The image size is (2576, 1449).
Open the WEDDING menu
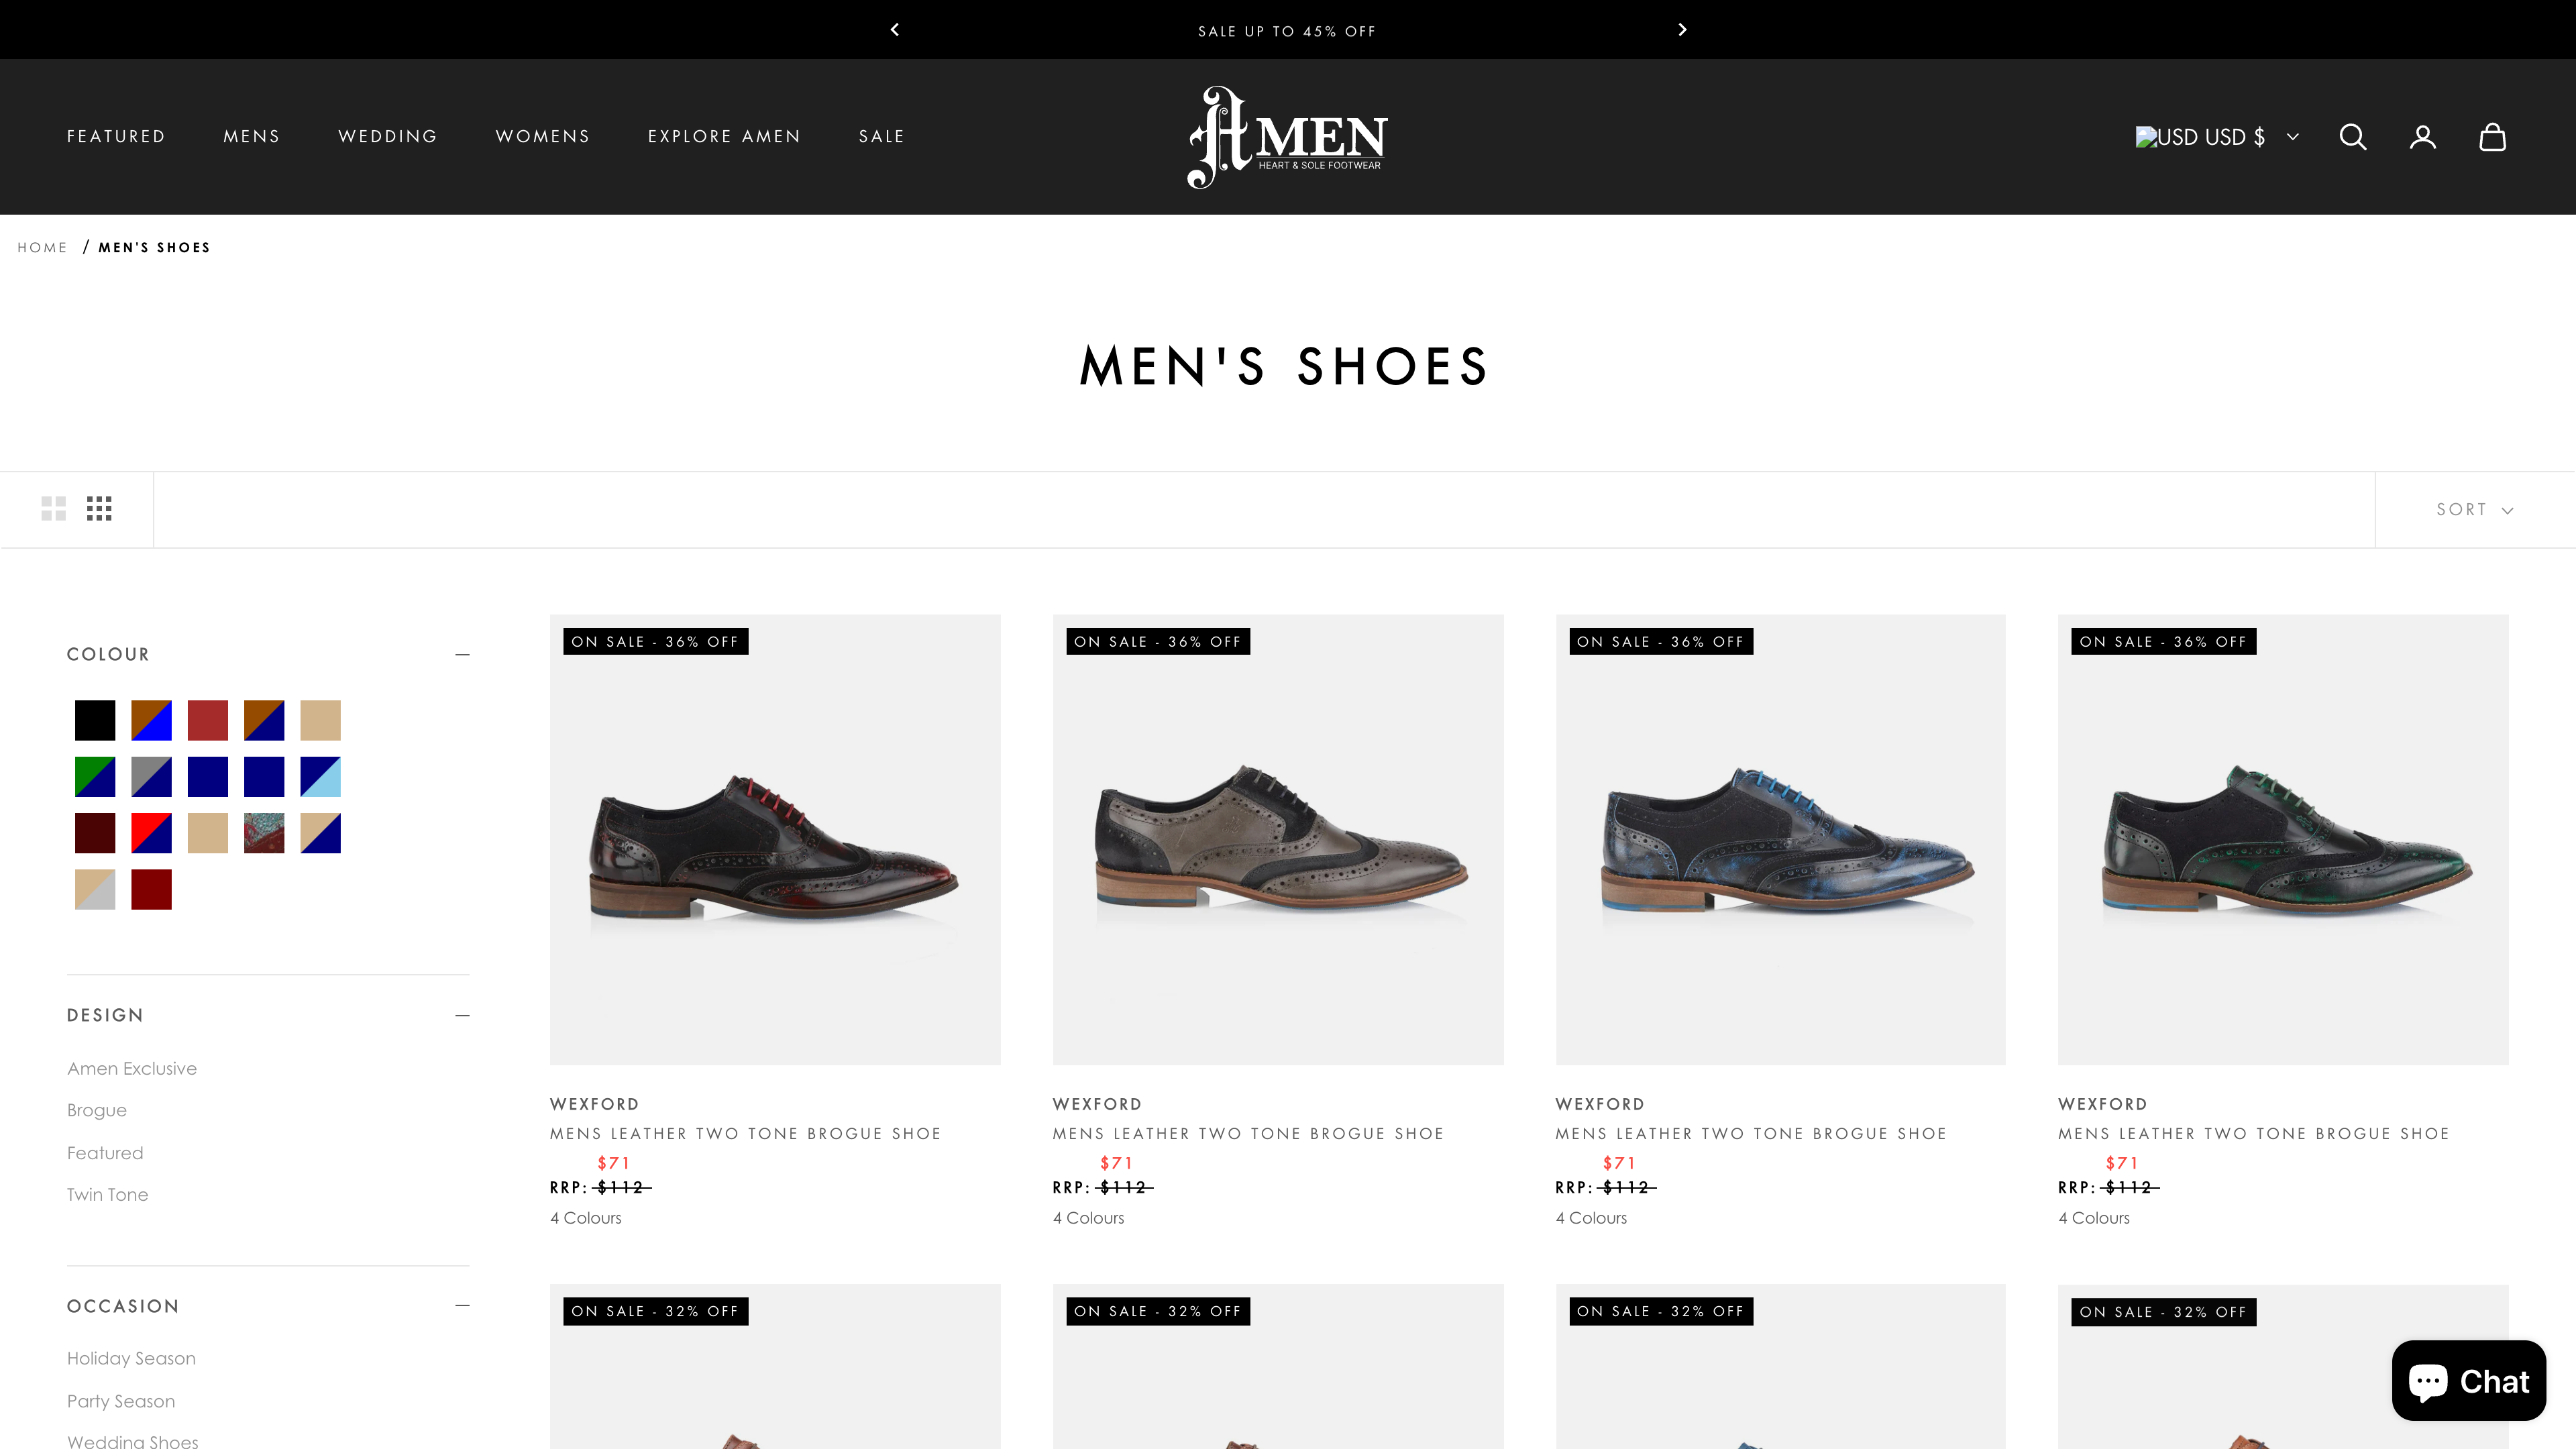click(x=388, y=136)
